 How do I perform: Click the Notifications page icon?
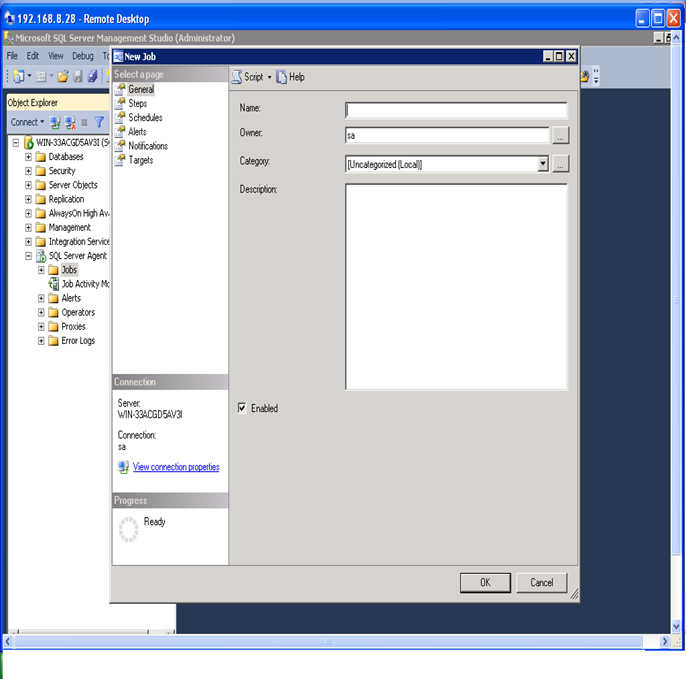click(x=119, y=146)
